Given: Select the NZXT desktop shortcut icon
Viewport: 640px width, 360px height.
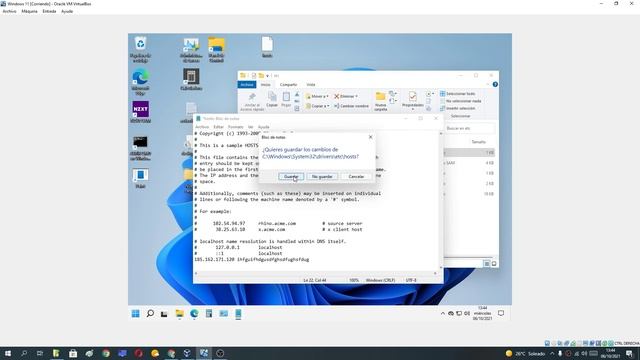Looking at the screenshot, I should point(140,112).
